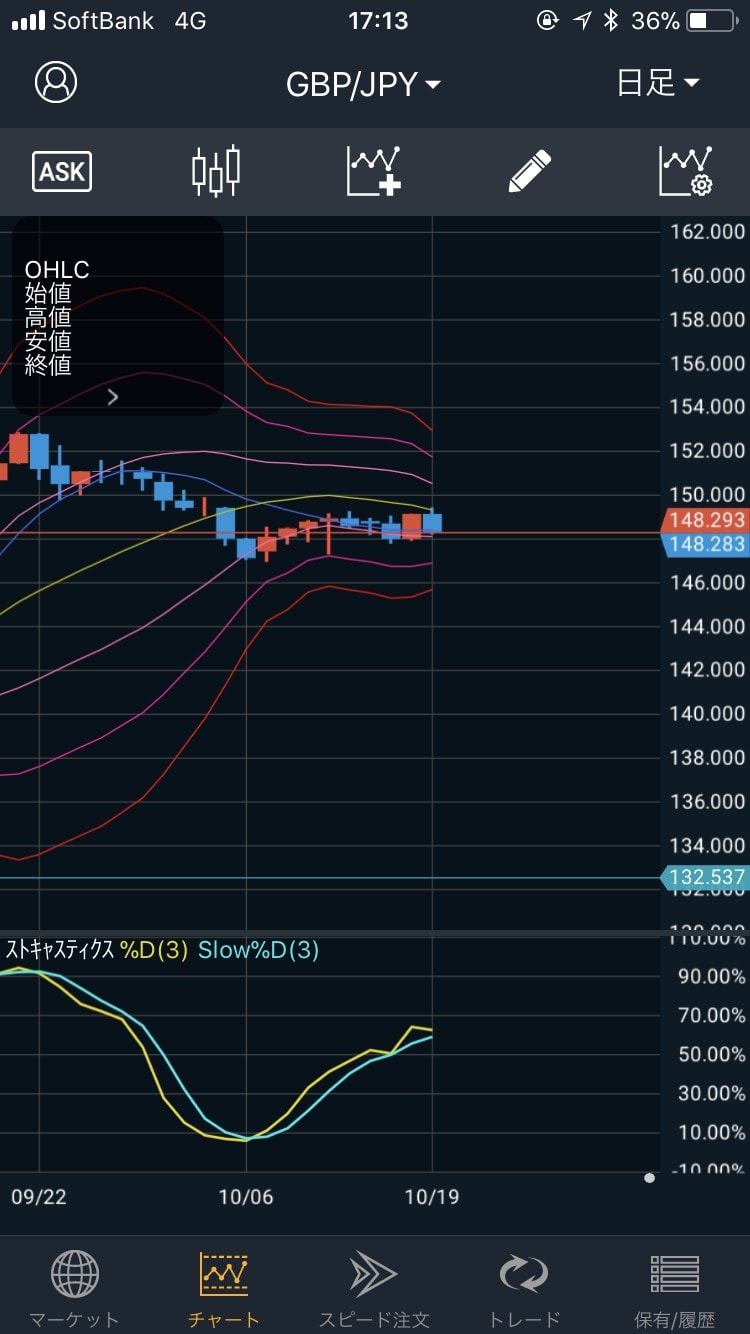Screen dimensions: 750x1334
Task: Click the 150.000 price axis label
Action: pos(707,494)
